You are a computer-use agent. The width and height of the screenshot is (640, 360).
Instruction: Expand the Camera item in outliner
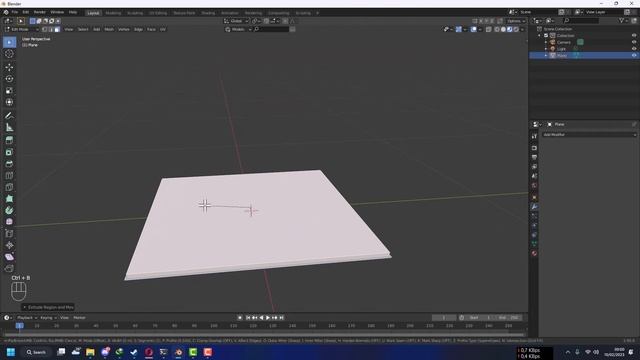point(546,42)
